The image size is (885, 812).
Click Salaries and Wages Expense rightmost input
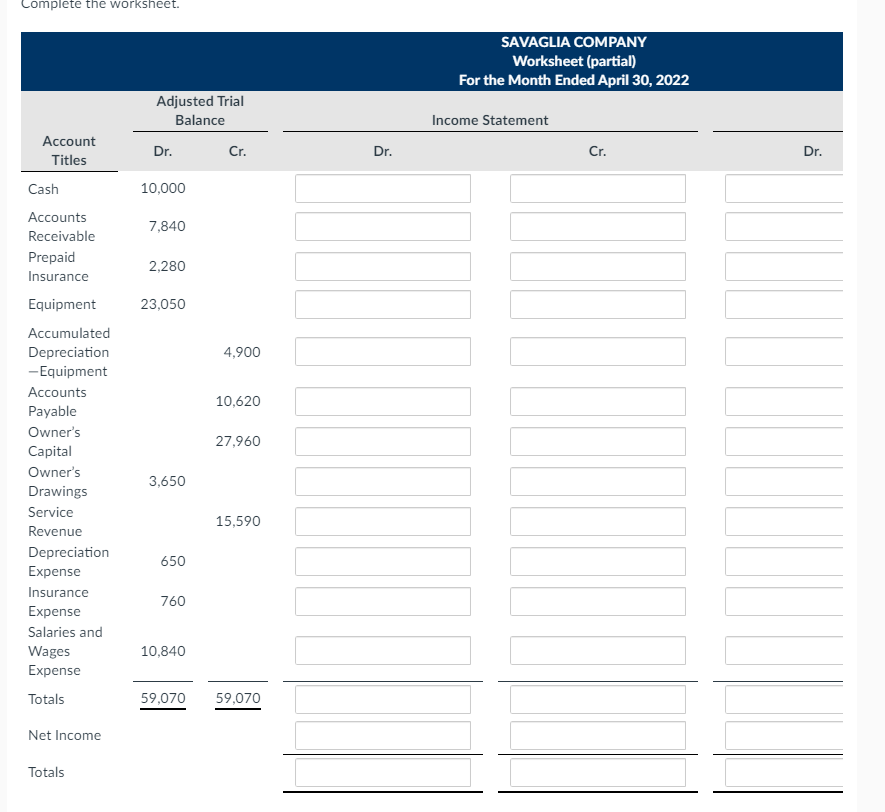[784, 651]
